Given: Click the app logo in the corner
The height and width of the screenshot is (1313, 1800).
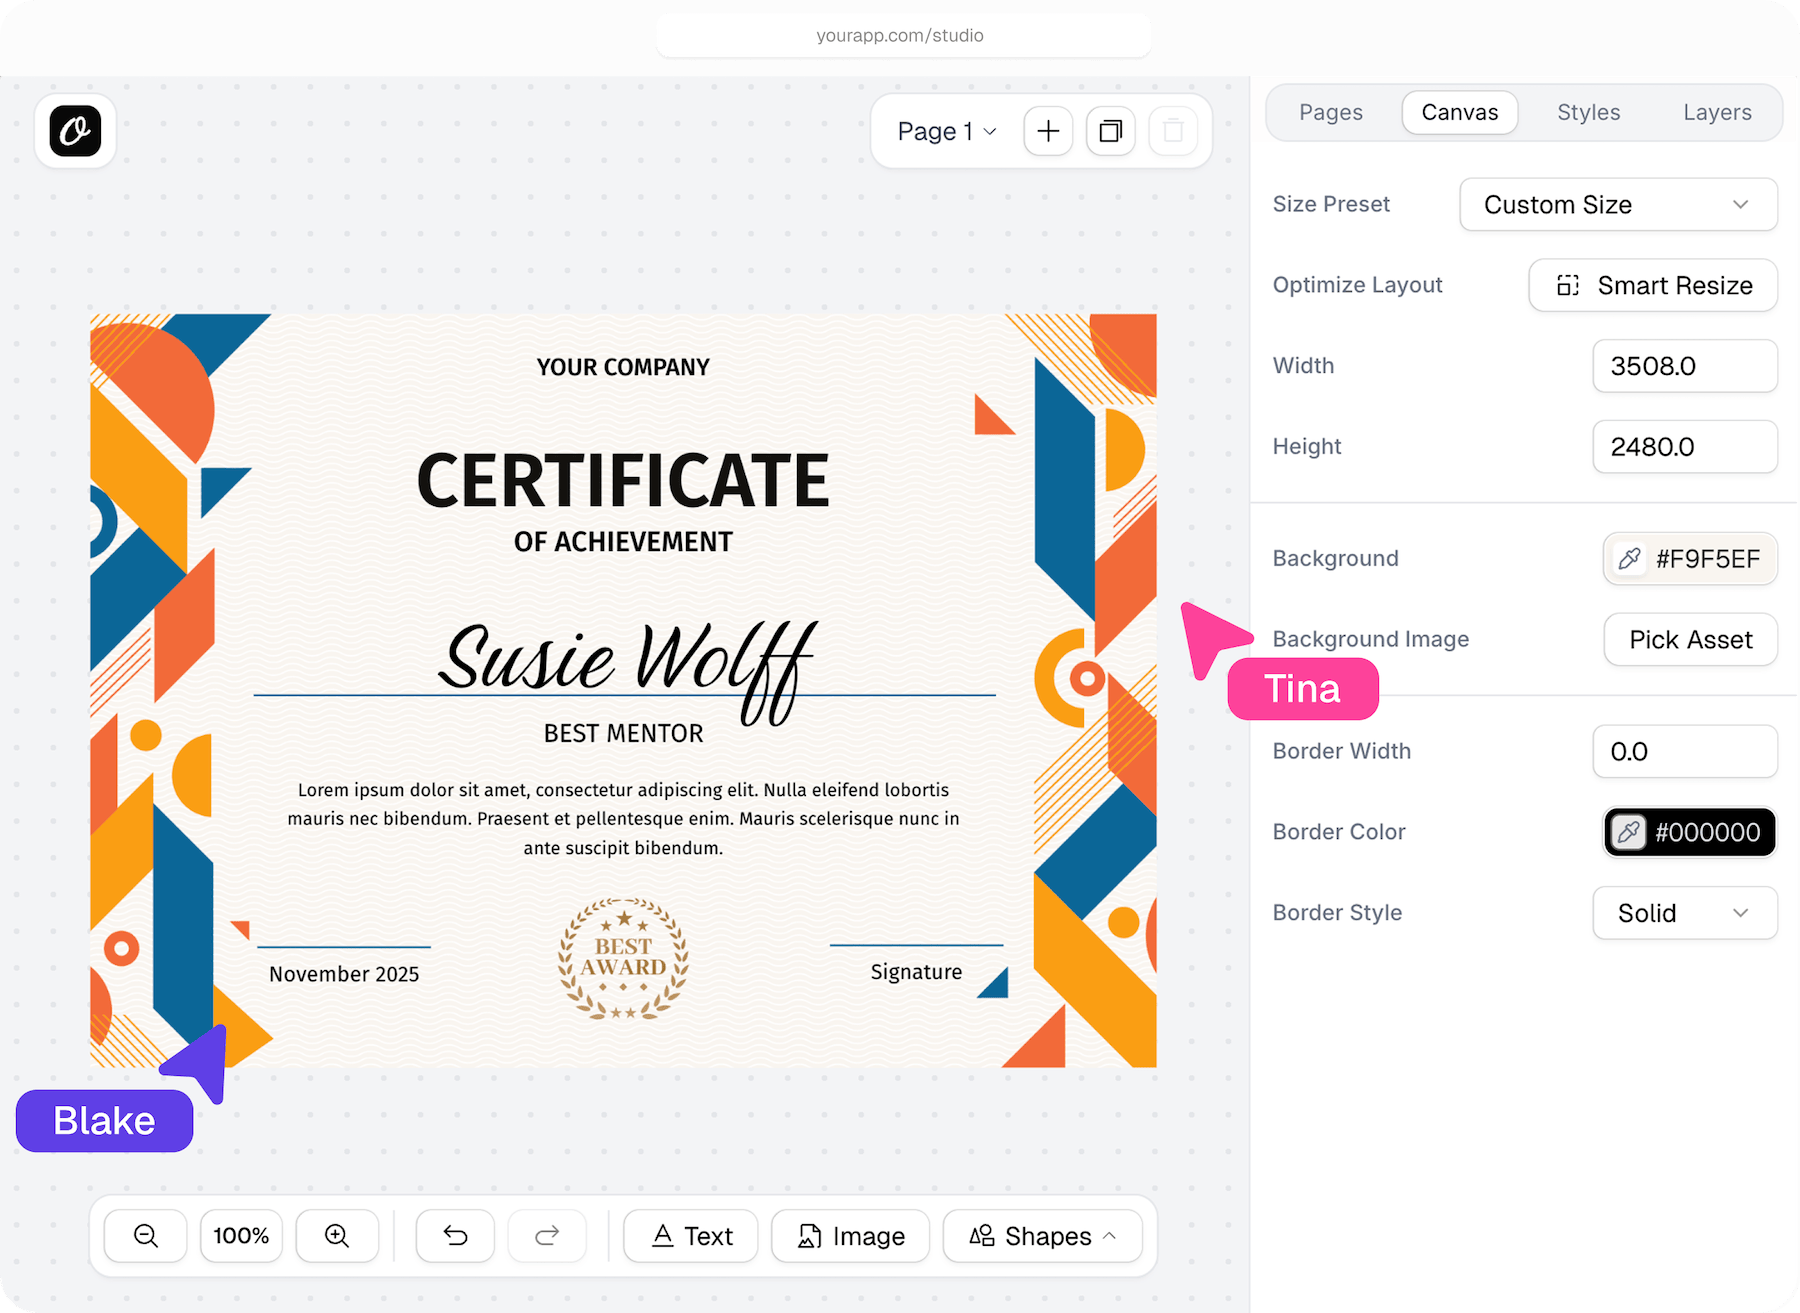Looking at the screenshot, I should [74, 131].
